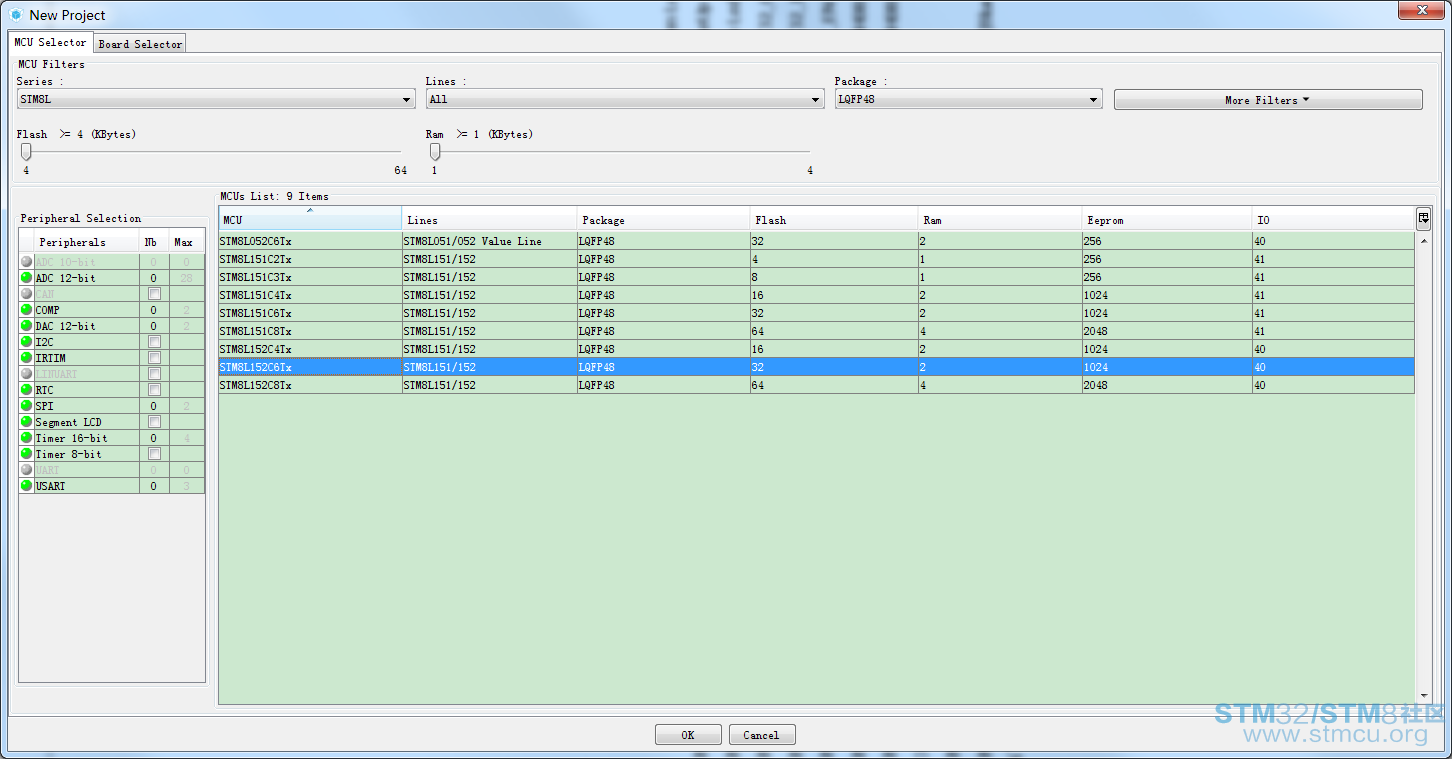Click the Nb field for COMP

[x=154, y=310]
